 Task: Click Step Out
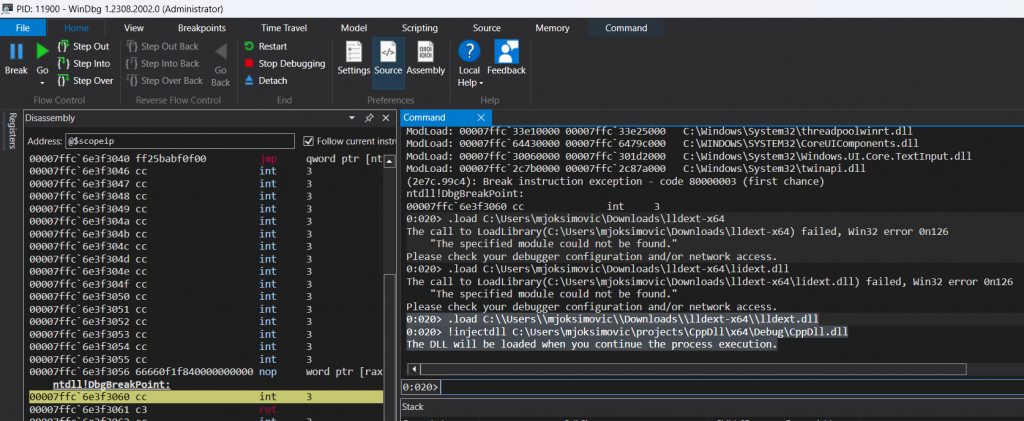coord(84,46)
